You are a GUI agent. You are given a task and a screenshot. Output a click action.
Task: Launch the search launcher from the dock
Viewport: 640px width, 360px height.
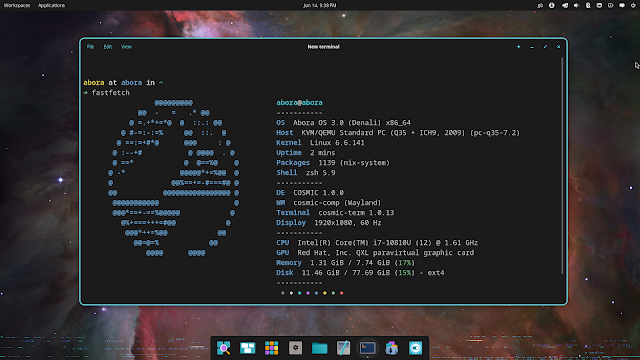tap(224, 348)
